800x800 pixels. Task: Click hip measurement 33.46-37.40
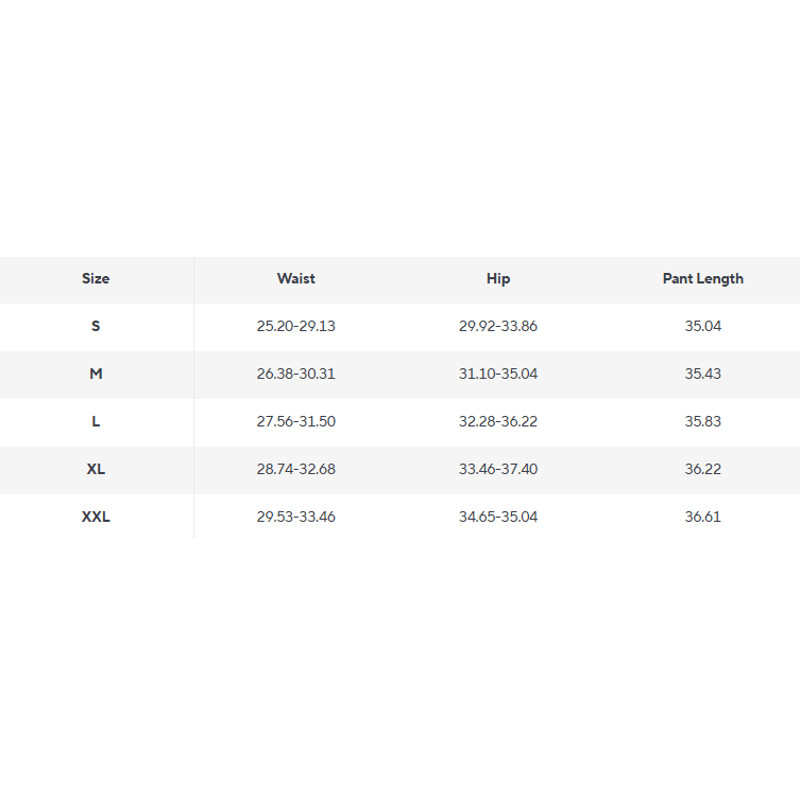pos(498,469)
